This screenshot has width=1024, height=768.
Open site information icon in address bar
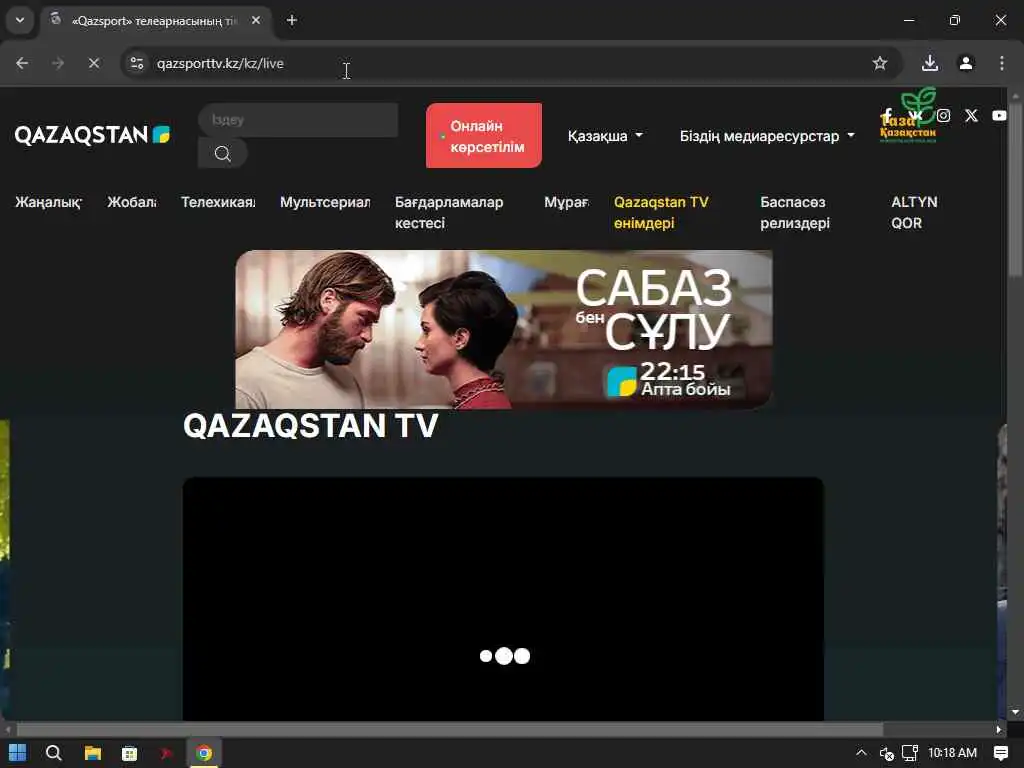[x=136, y=63]
